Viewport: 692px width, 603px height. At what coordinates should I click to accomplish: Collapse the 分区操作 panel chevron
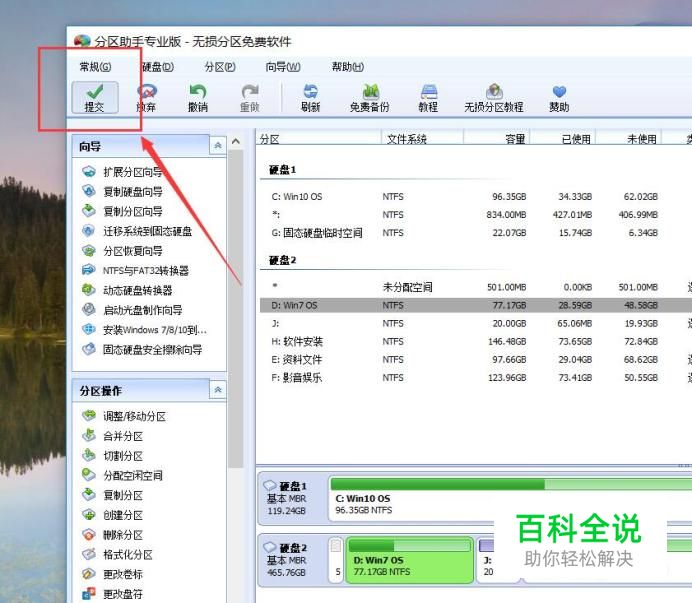(218, 390)
